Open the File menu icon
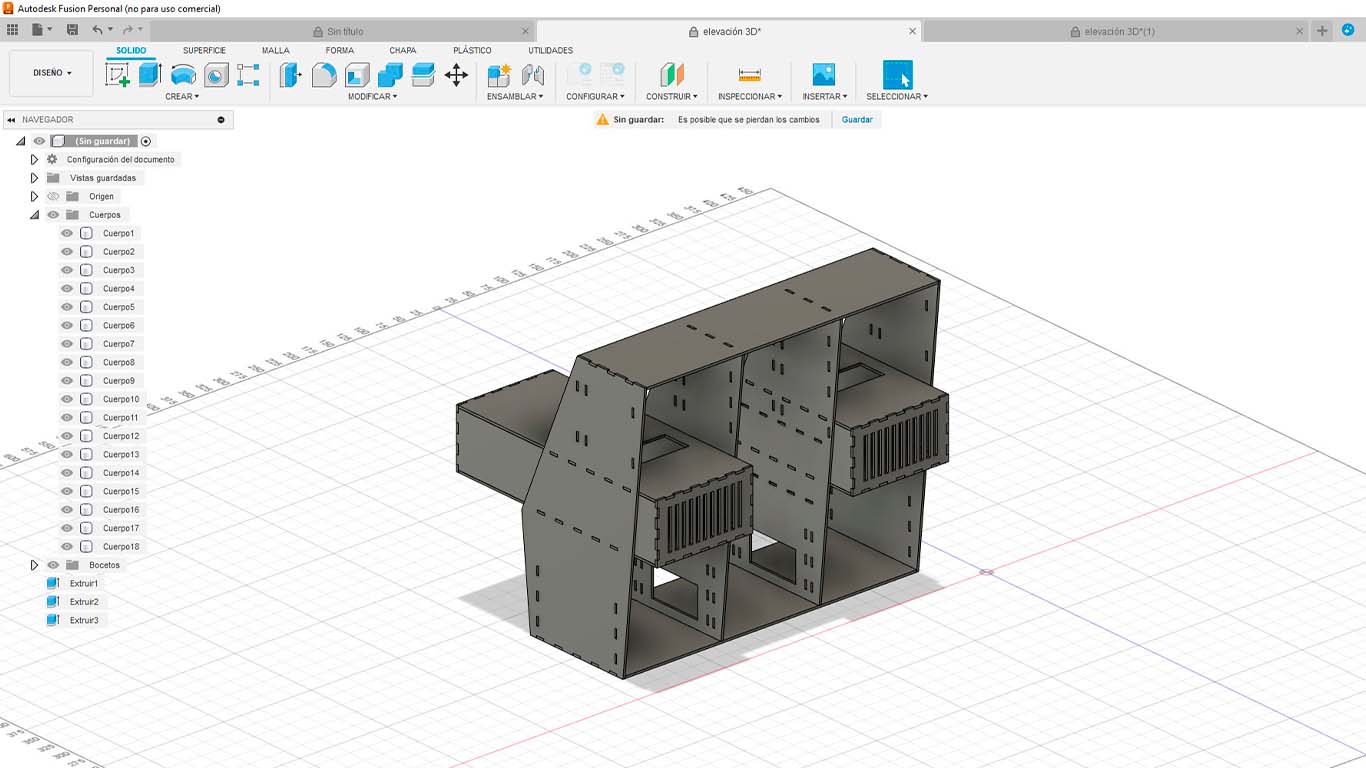The height and width of the screenshot is (768, 1366). coord(40,30)
